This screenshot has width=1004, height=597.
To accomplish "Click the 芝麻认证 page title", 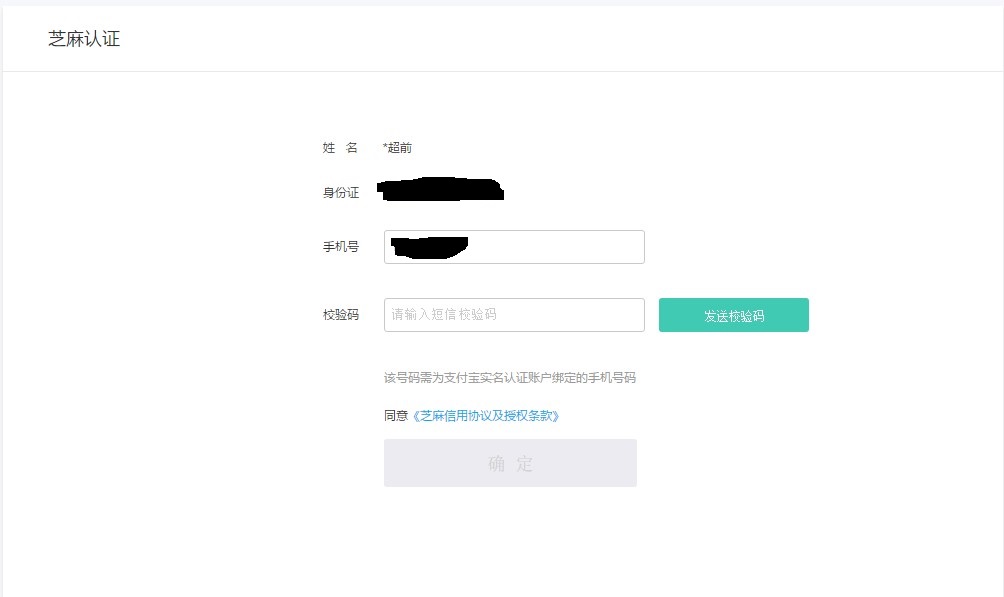I will click(x=84, y=40).
